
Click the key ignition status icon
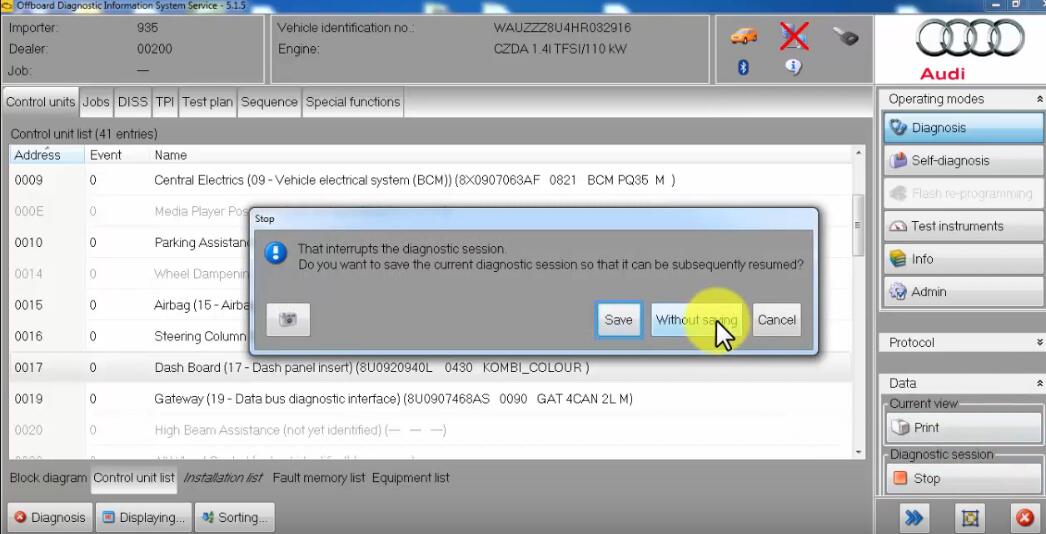click(845, 37)
